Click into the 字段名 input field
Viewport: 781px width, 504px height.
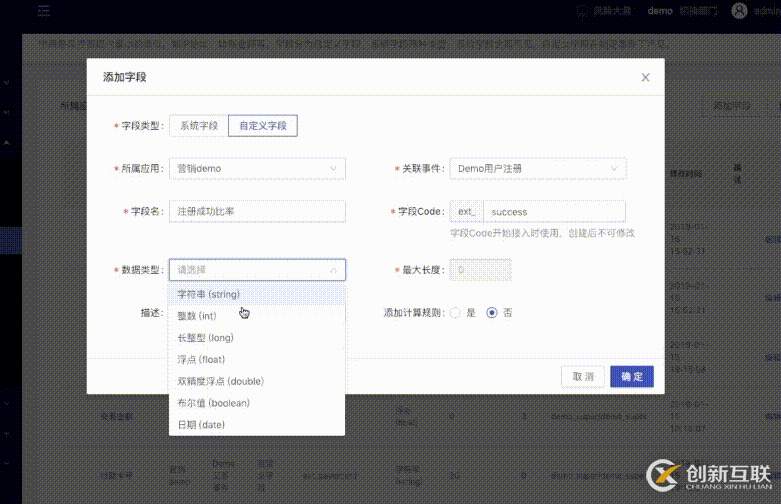[257, 211]
